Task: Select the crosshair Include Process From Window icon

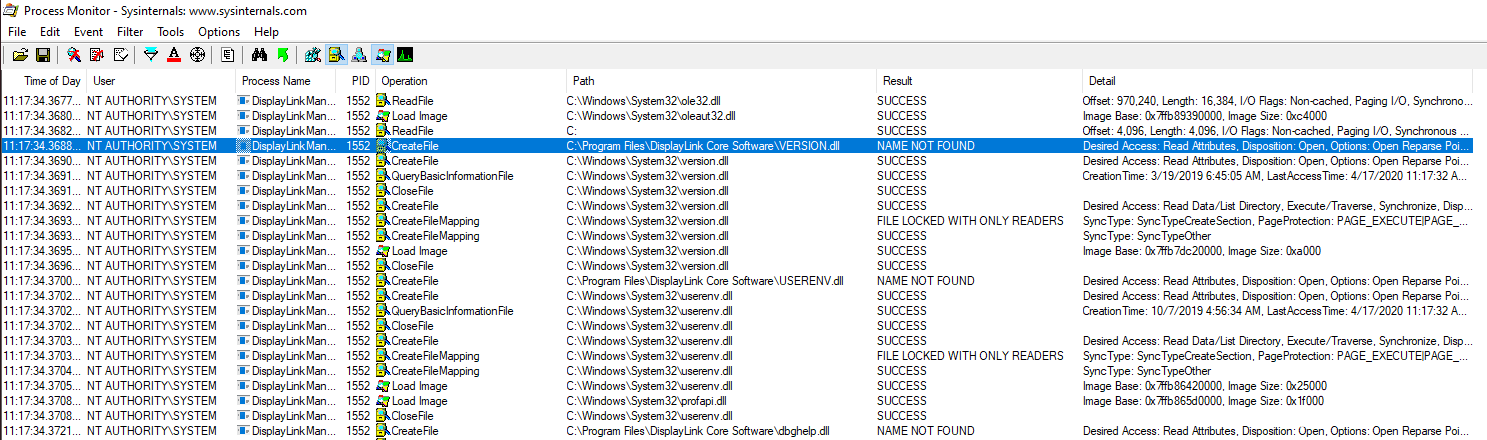Action: [197, 55]
